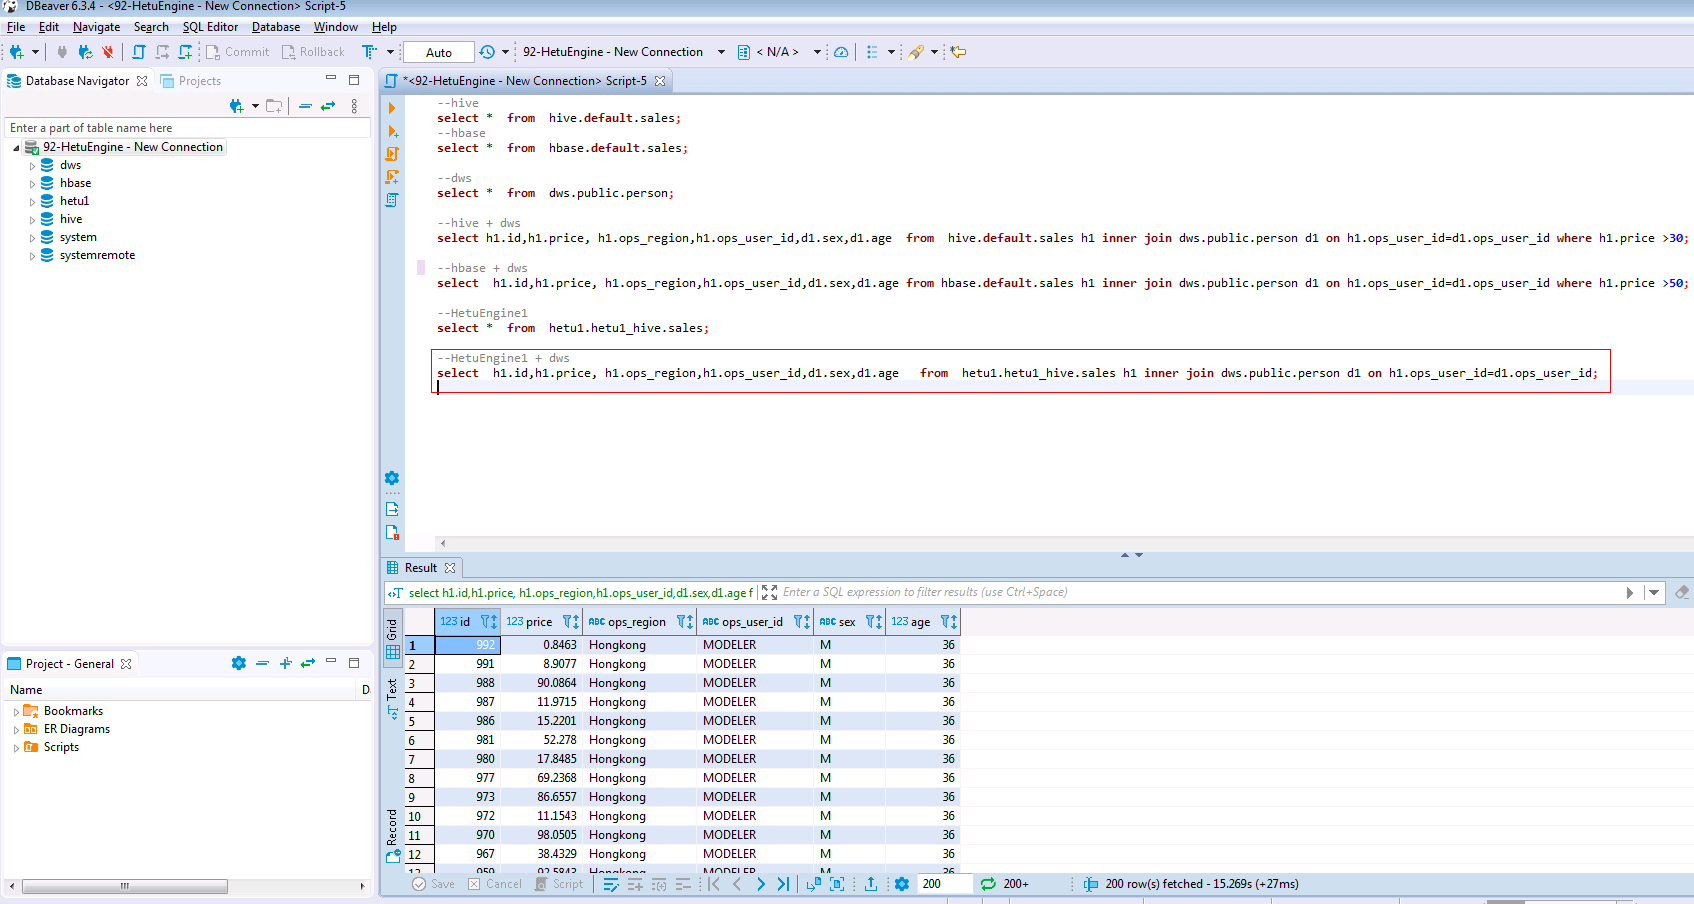The image size is (1694, 904).
Task: Switch to the Projects tab
Action: pos(199,81)
